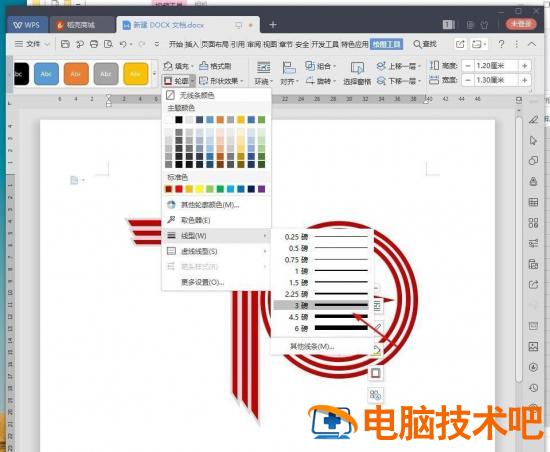
Task: Open the 稻壳商城 tab
Action: 81,25
